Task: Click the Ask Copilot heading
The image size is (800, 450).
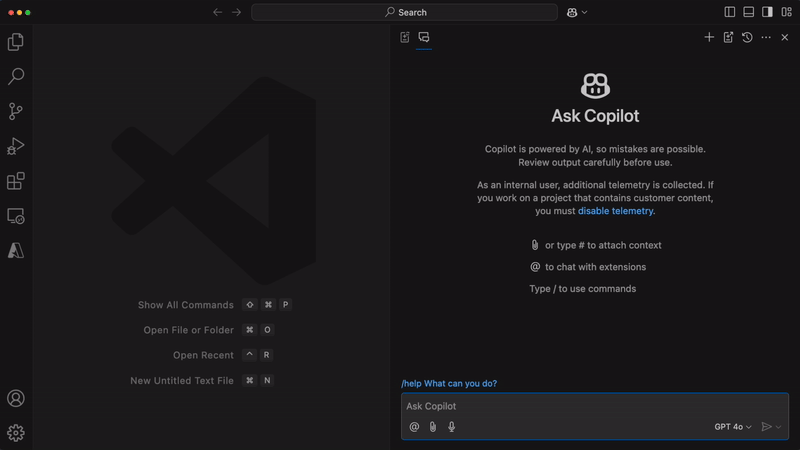Action: pyautogui.click(x=595, y=116)
